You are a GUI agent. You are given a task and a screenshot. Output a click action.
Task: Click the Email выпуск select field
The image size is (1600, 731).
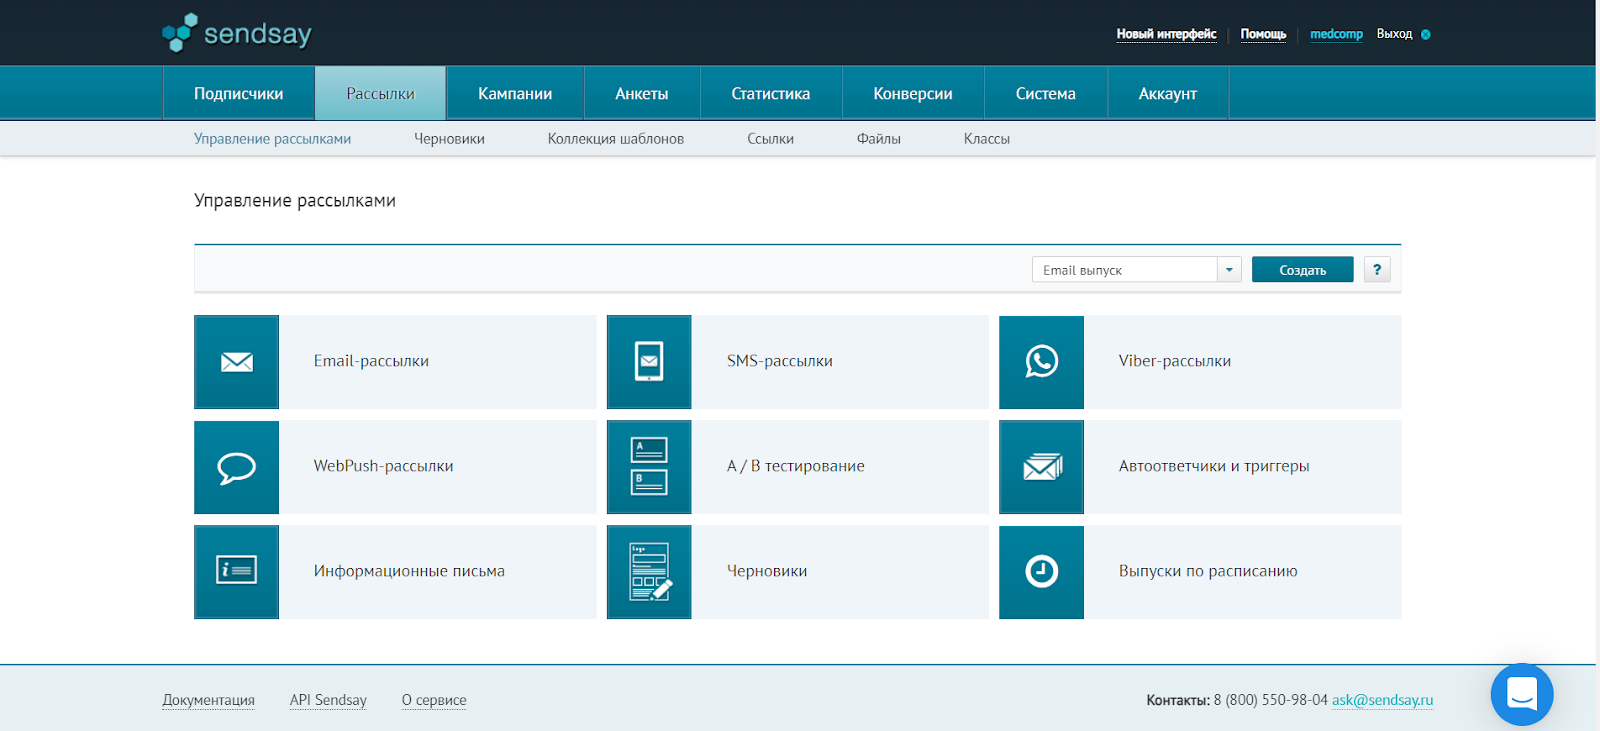(1124, 270)
